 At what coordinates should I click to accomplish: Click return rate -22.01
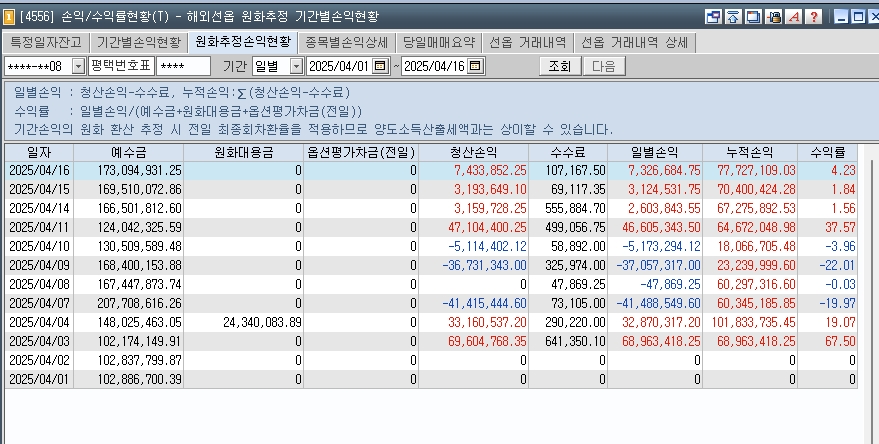pyautogui.click(x=838, y=265)
